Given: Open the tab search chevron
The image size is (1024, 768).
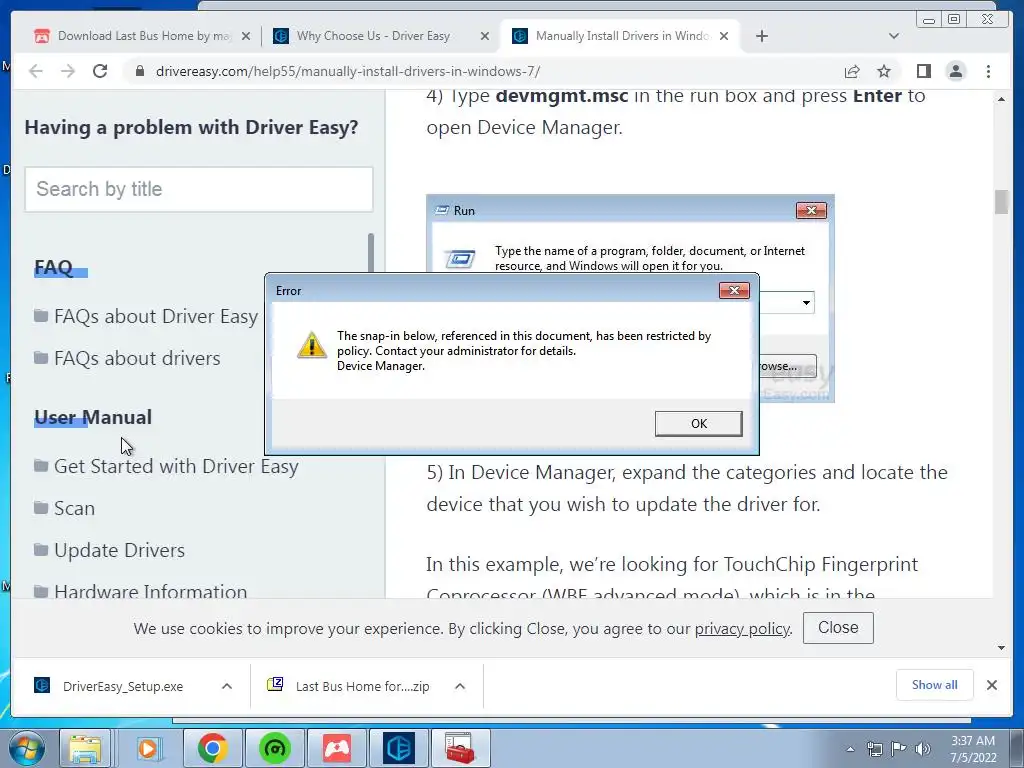Looking at the screenshot, I should (894, 36).
